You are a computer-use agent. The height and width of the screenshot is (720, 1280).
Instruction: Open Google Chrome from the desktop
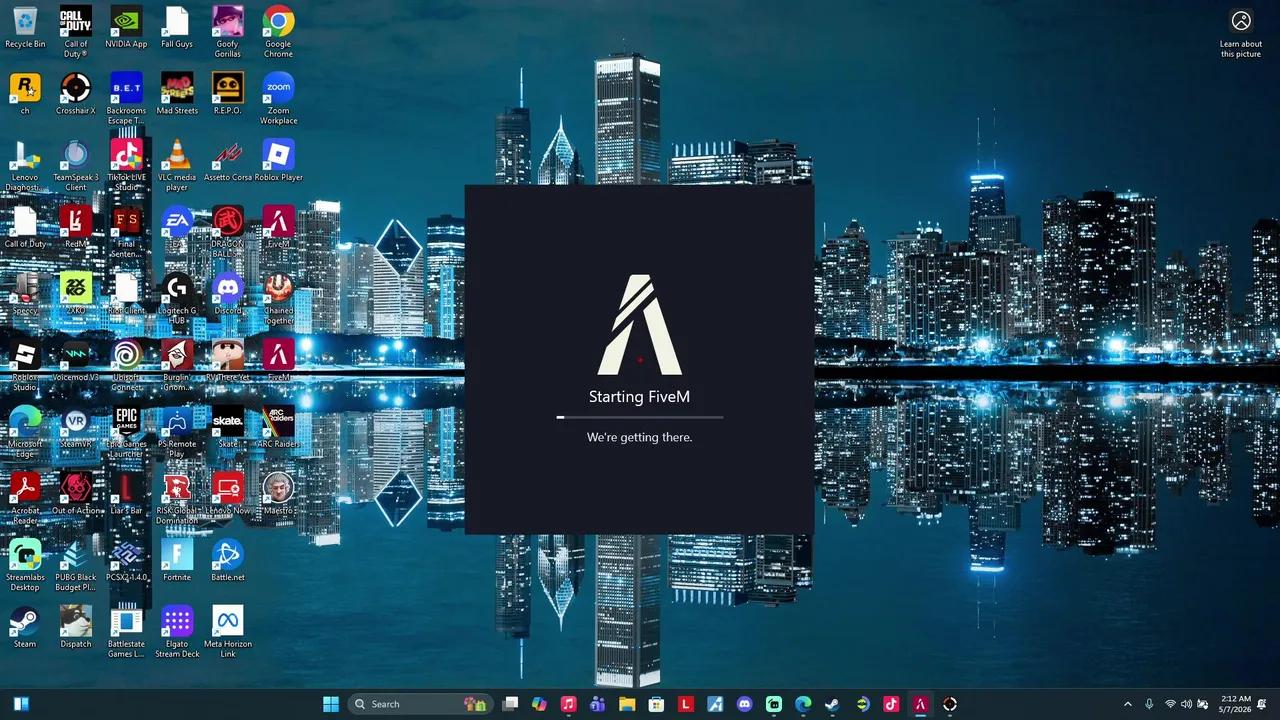coord(278,31)
